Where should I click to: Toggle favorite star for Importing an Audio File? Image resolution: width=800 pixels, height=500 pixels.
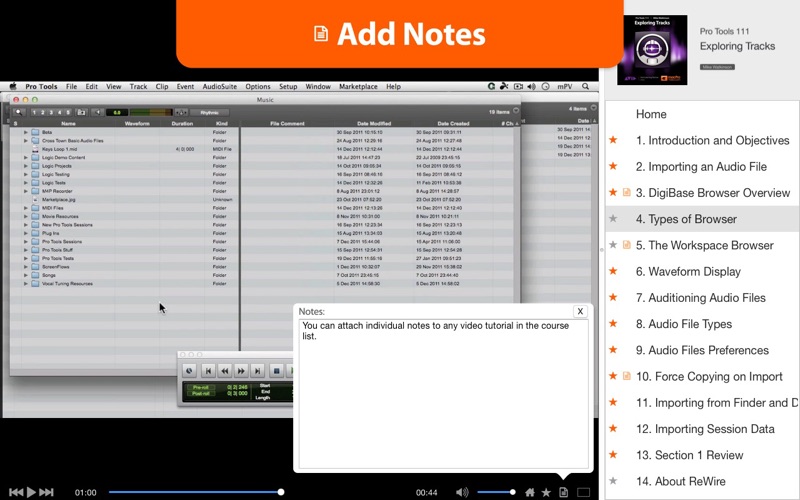click(613, 166)
